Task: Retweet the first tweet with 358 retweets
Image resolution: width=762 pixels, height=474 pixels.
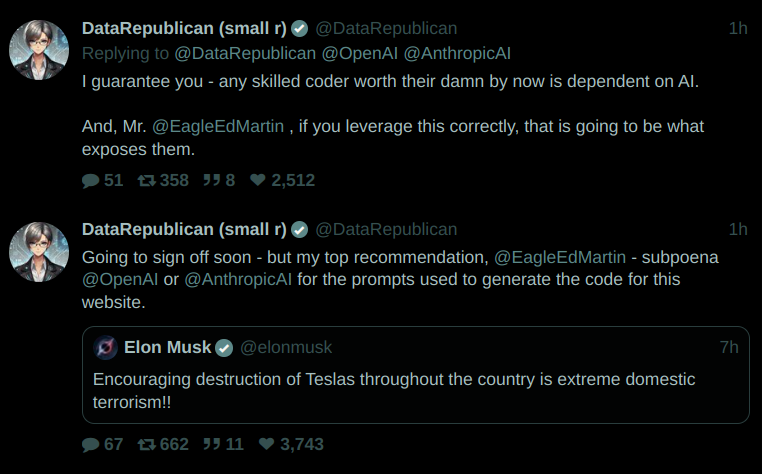Action: pos(145,180)
